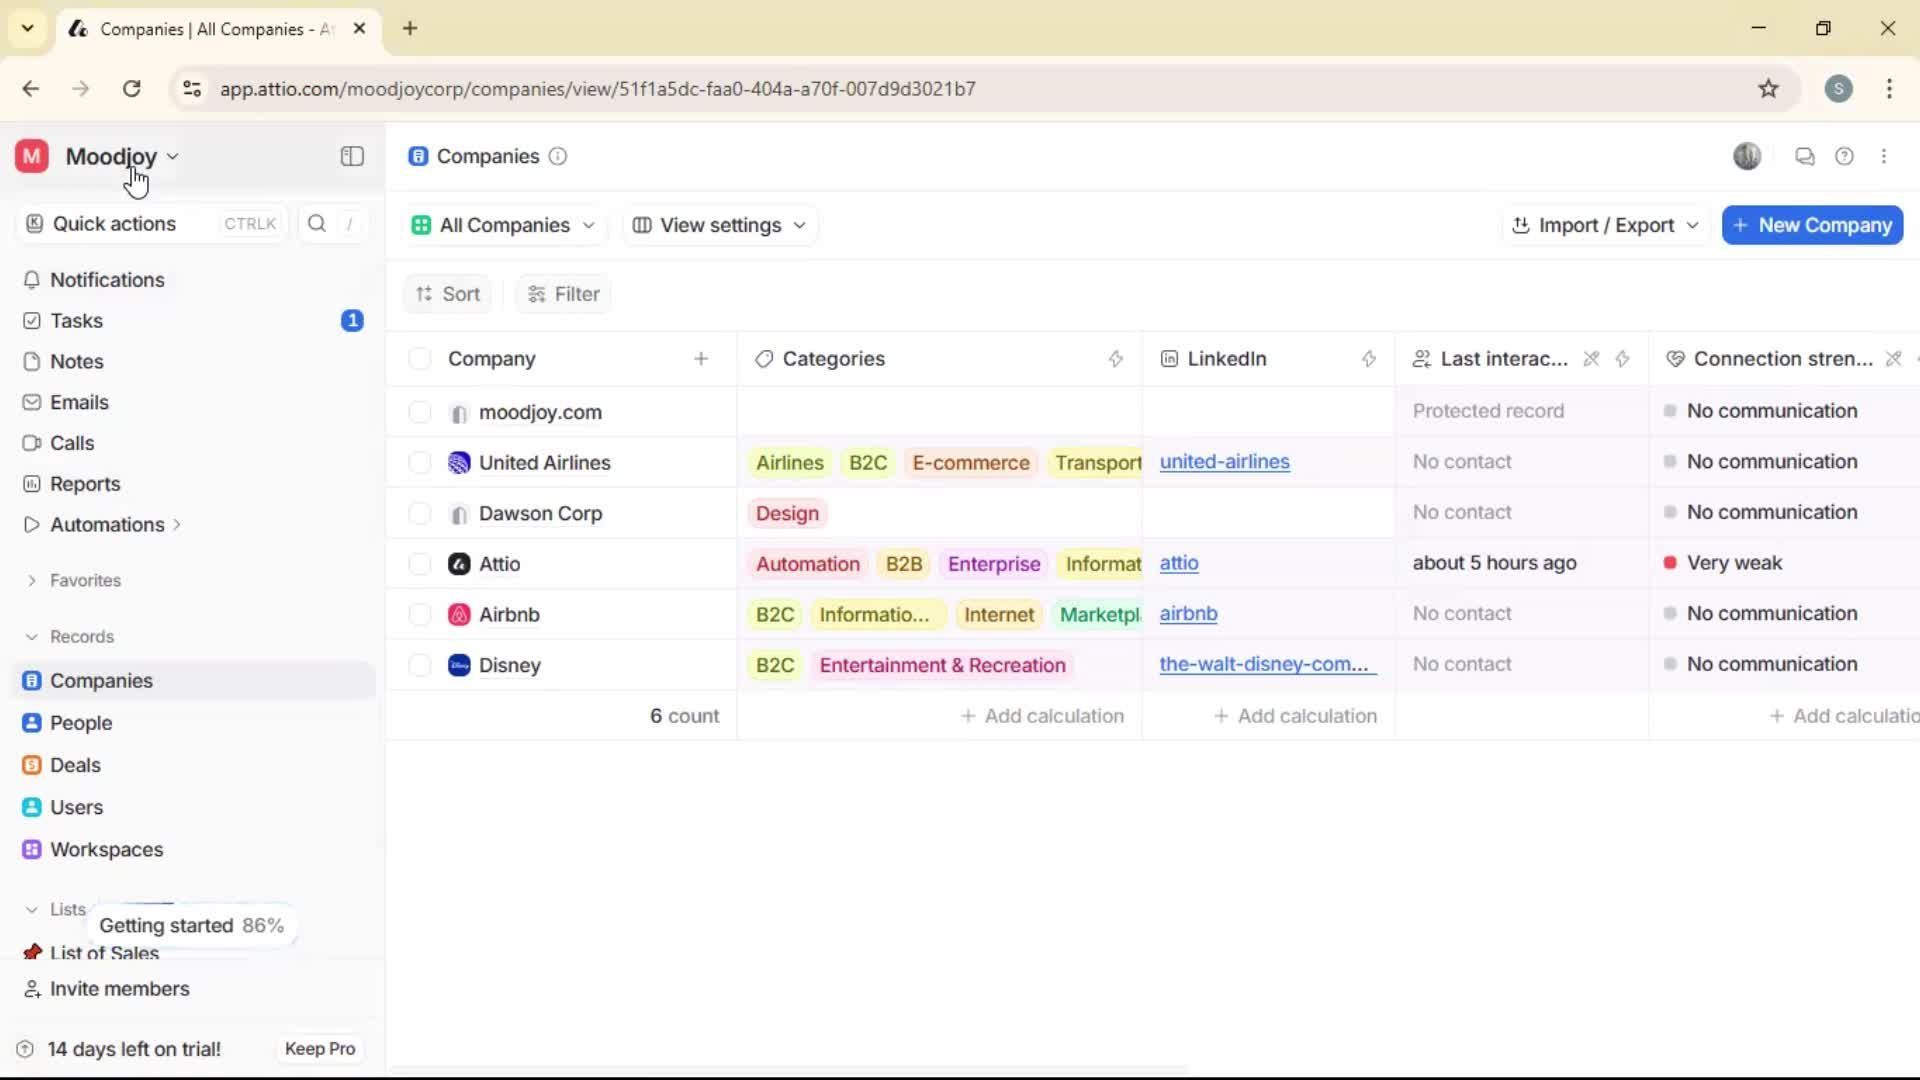Open the united-airlines LinkedIn link
The image size is (1920, 1080).
pos(1224,462)
